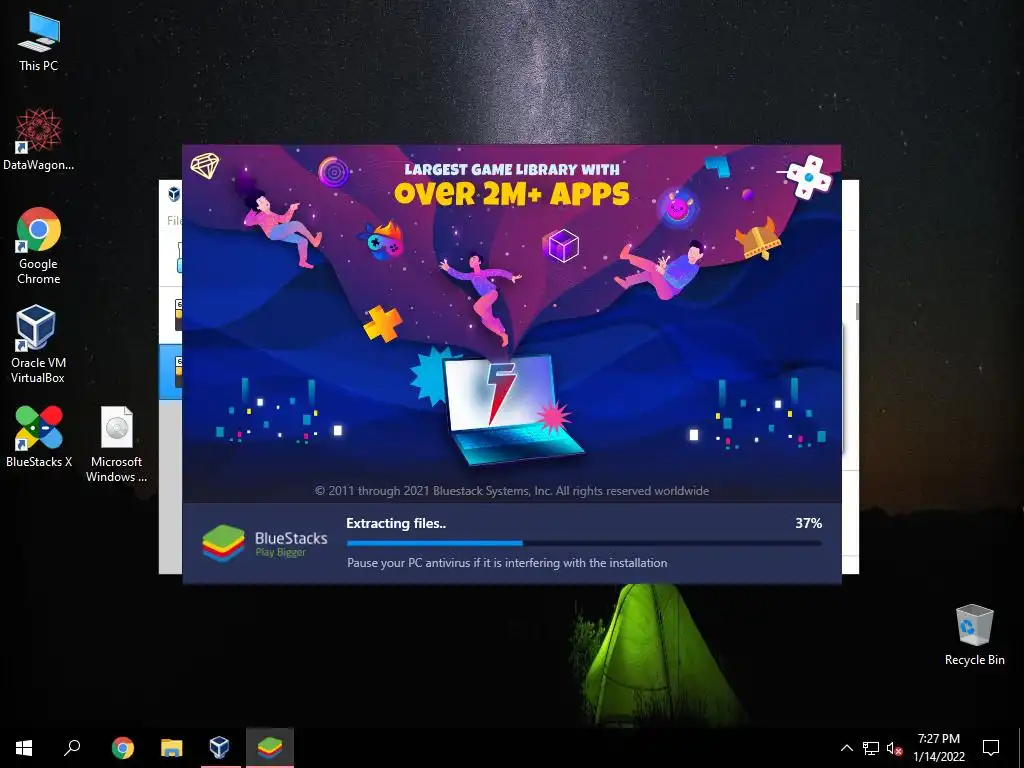Launch Oracle VM VirtualBox desktop shortcut
The height and width of the screenshot is (768, 1024).
tap(38, 344)
